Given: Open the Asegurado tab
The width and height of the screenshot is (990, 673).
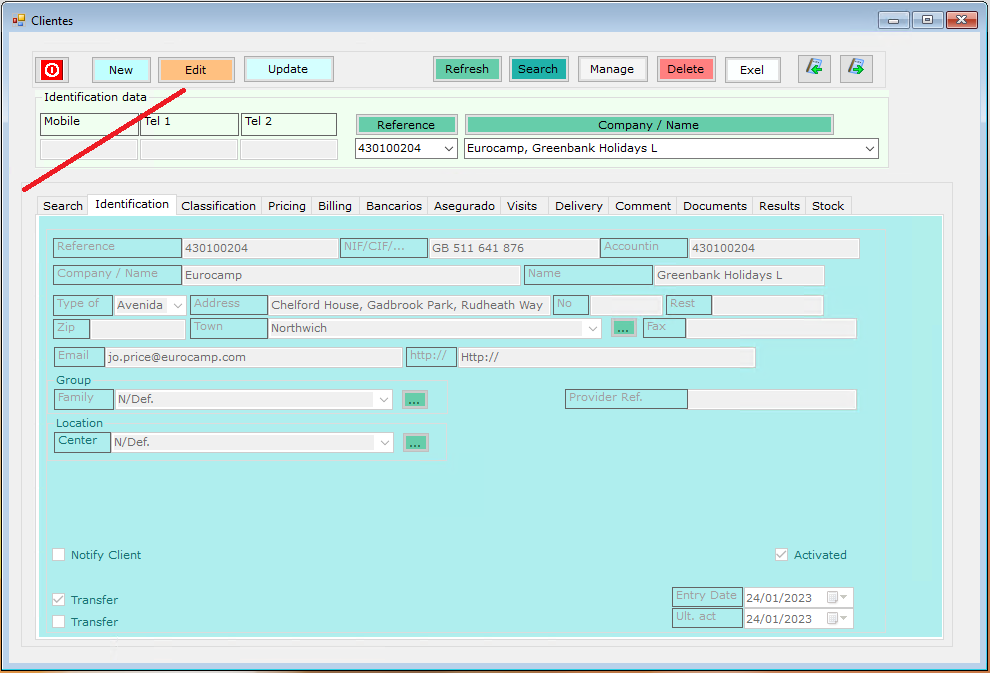Looking at the screenshot, I should [464, 206].
